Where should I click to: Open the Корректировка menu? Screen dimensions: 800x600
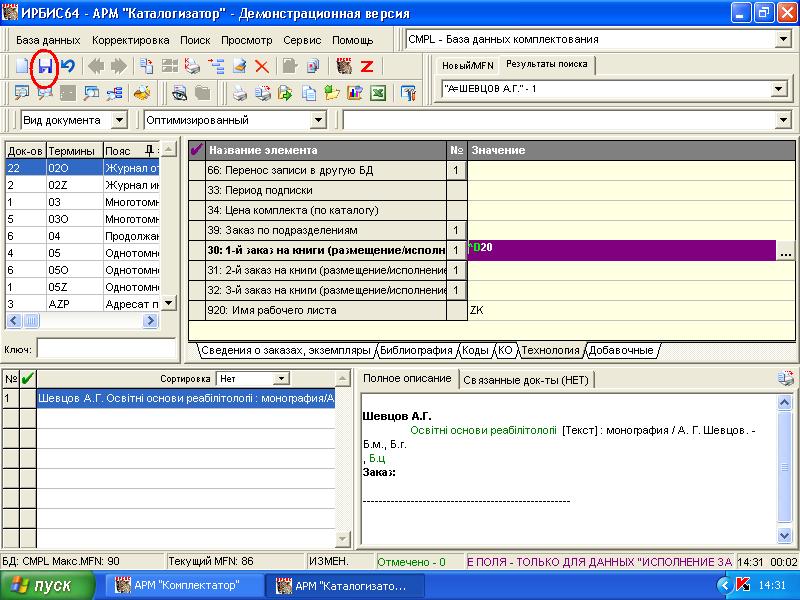[x=130, y=40]
